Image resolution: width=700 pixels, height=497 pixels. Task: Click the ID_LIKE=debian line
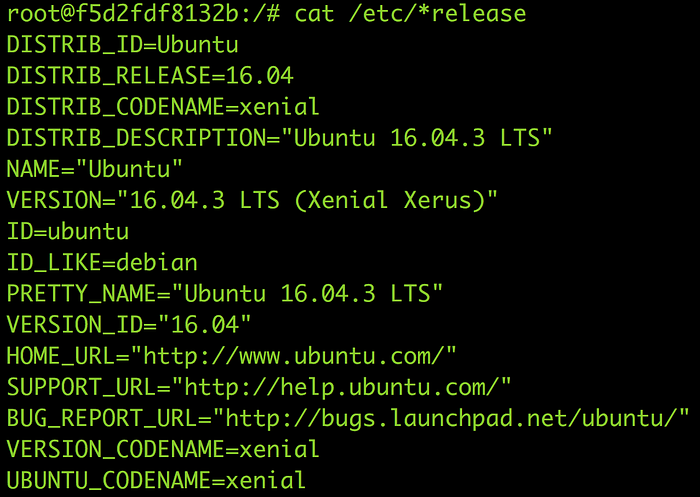coord(102,263)
